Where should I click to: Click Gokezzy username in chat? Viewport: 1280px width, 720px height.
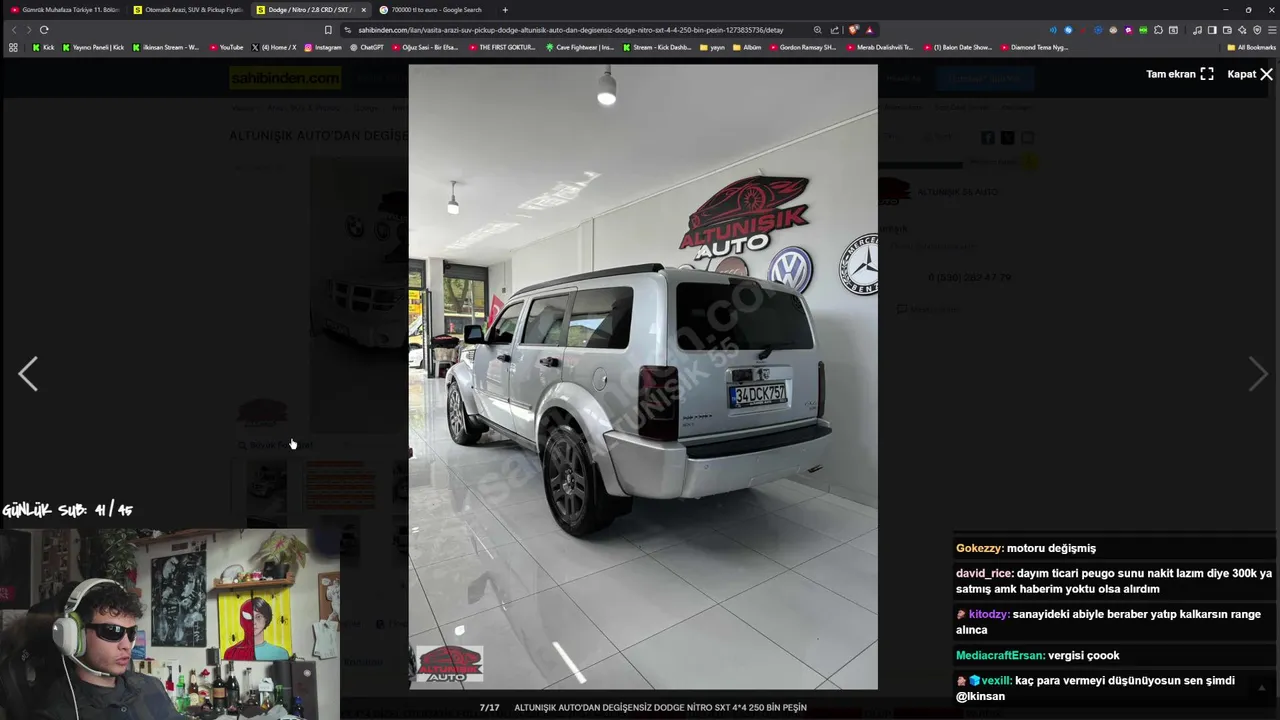click(979, 548)
